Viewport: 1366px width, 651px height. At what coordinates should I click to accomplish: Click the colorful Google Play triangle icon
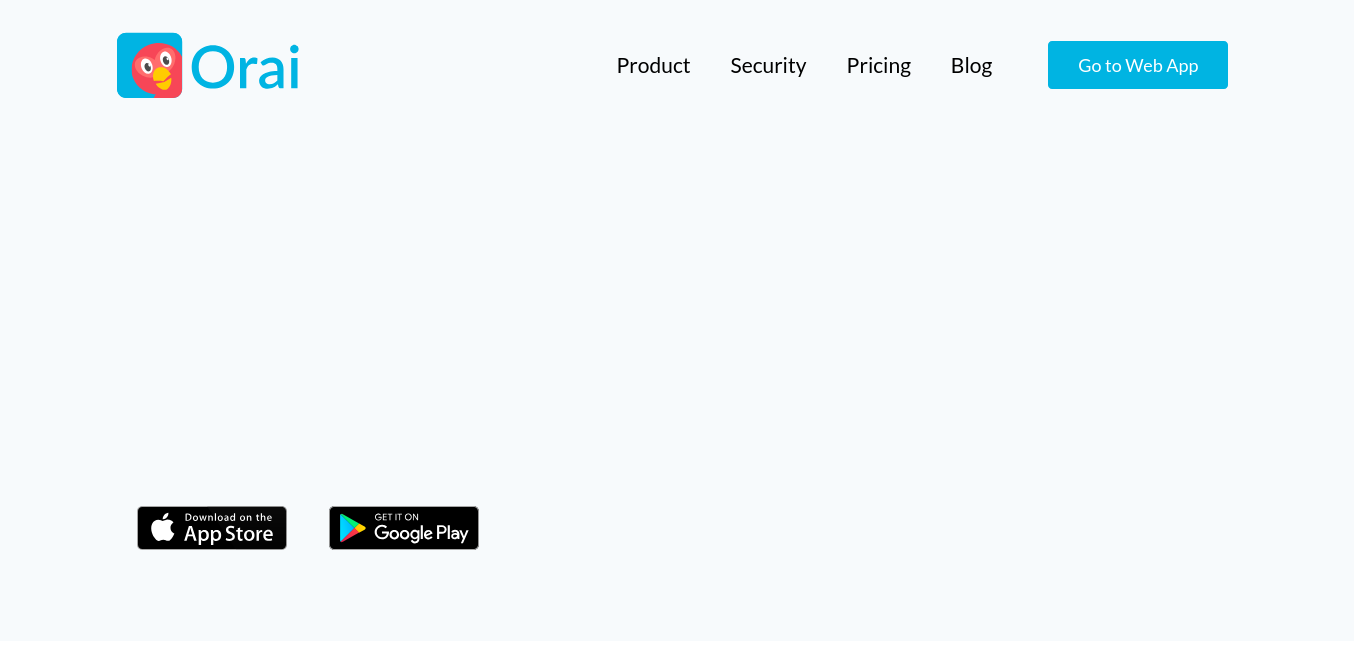tap(352, 528)
